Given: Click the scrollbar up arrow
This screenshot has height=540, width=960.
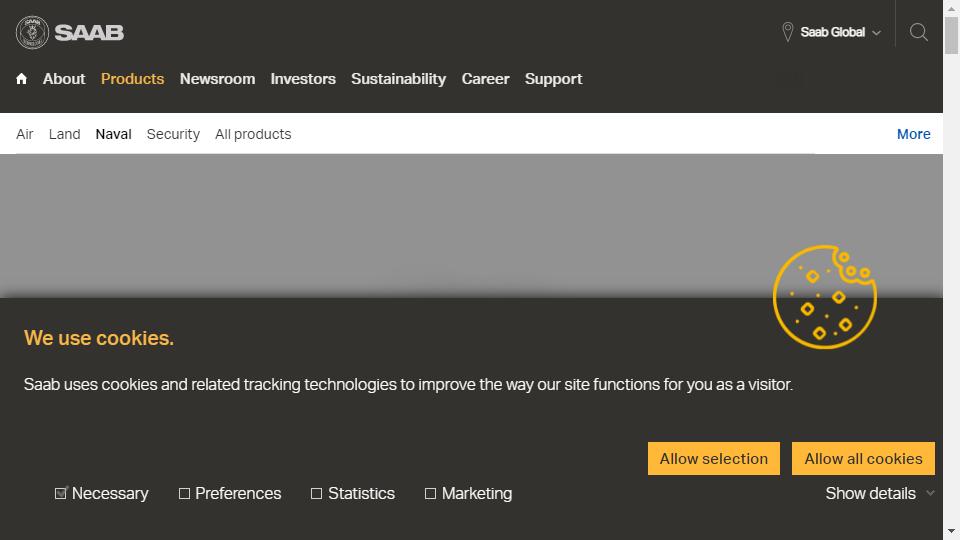Looking at the screenshot, I should 951,8.
